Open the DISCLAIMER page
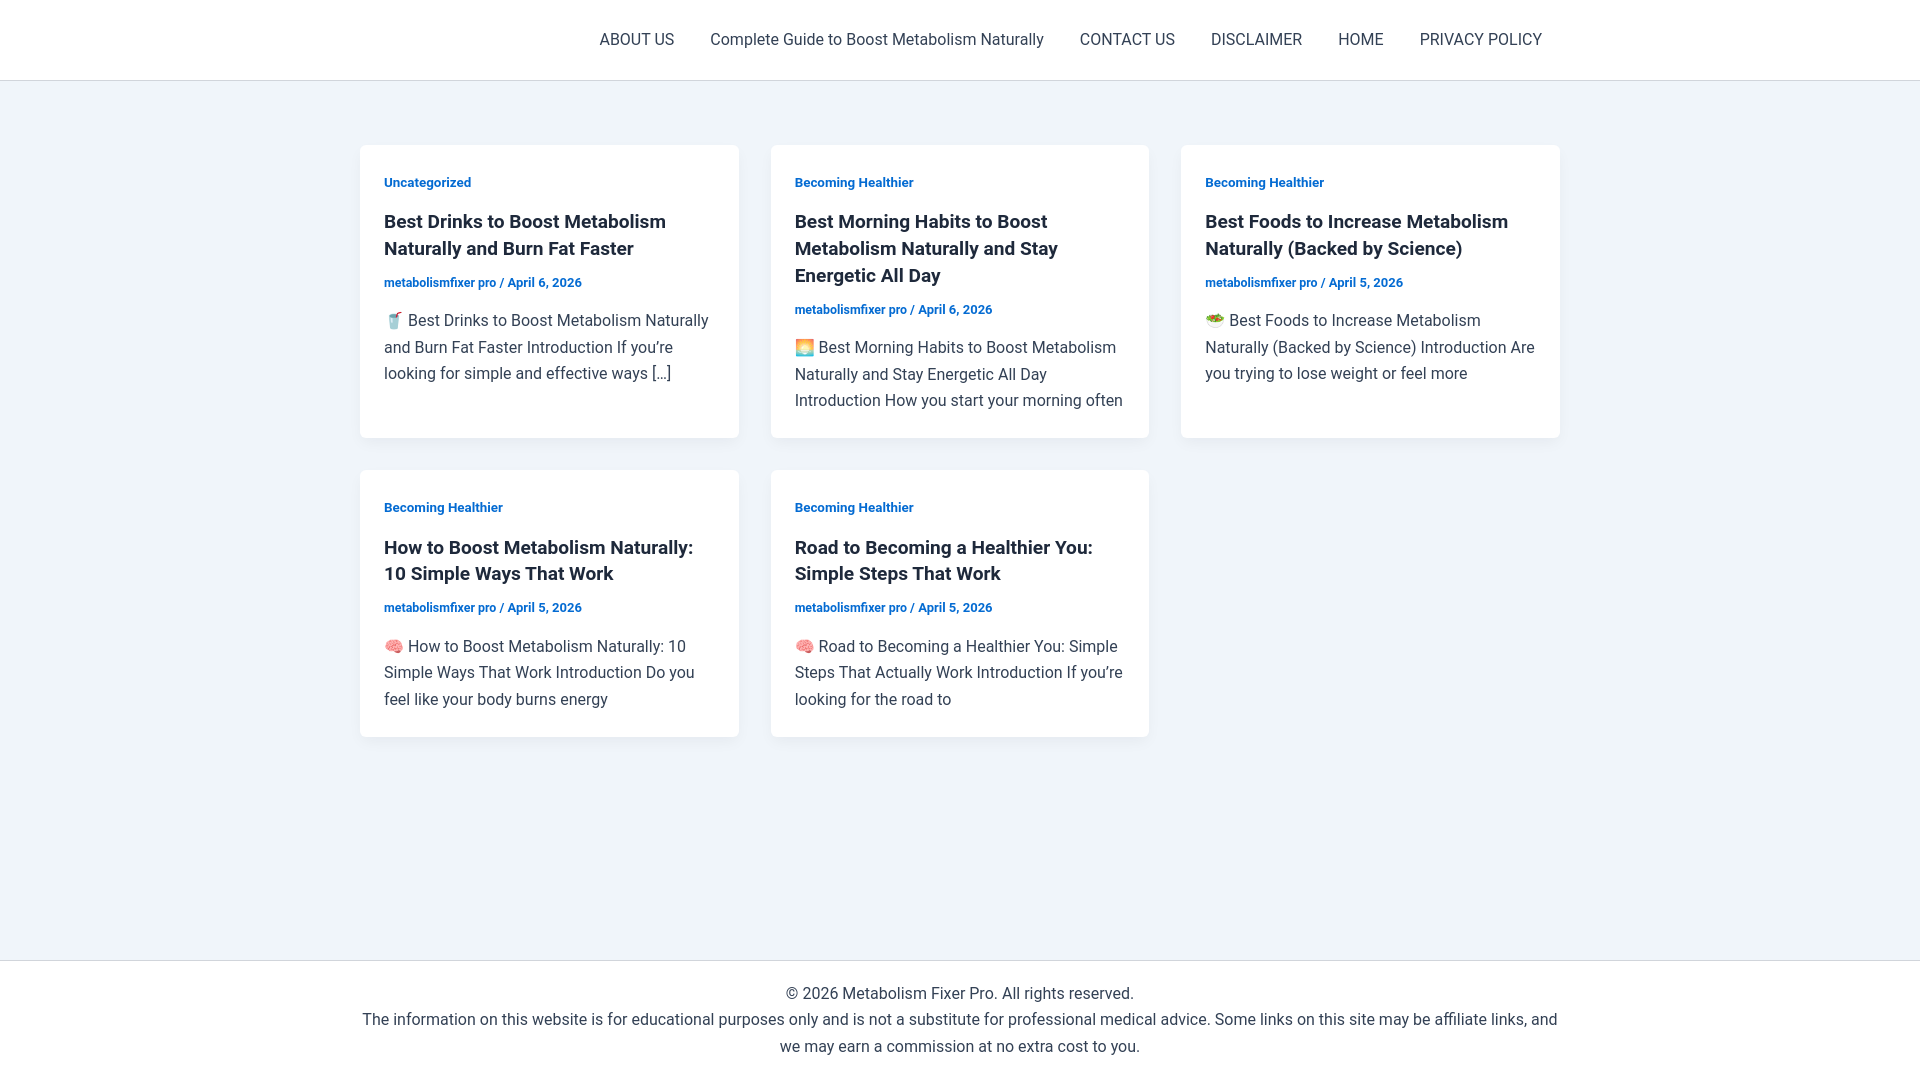1920x1080 pixels. [x=1256, y=40]
